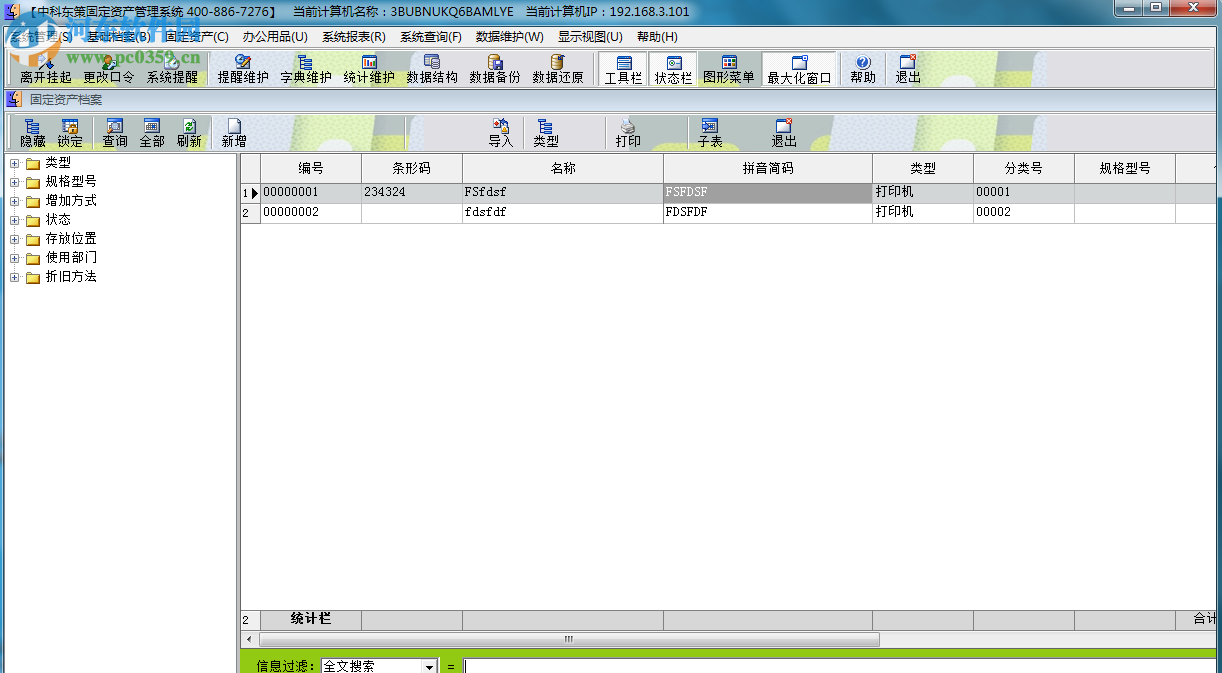Screen dimensions: 1222x673
Task: Toggle the 状态栏 status bar display
Action: click(x=673, y=69)
